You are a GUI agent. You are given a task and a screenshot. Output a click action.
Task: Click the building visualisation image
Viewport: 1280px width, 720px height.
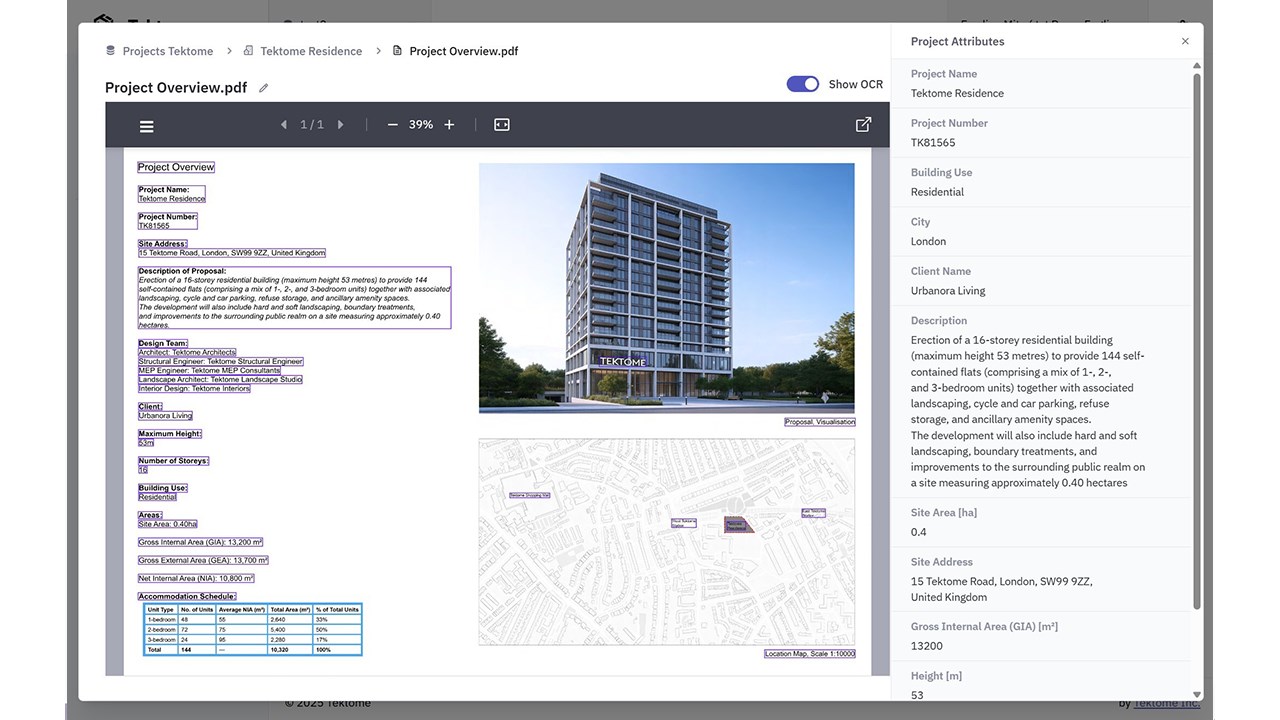tap(667, 288)
